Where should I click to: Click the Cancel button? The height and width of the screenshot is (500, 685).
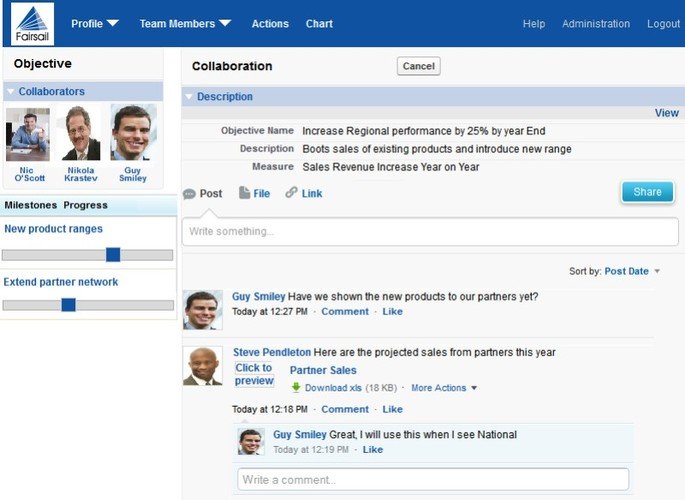419,66
